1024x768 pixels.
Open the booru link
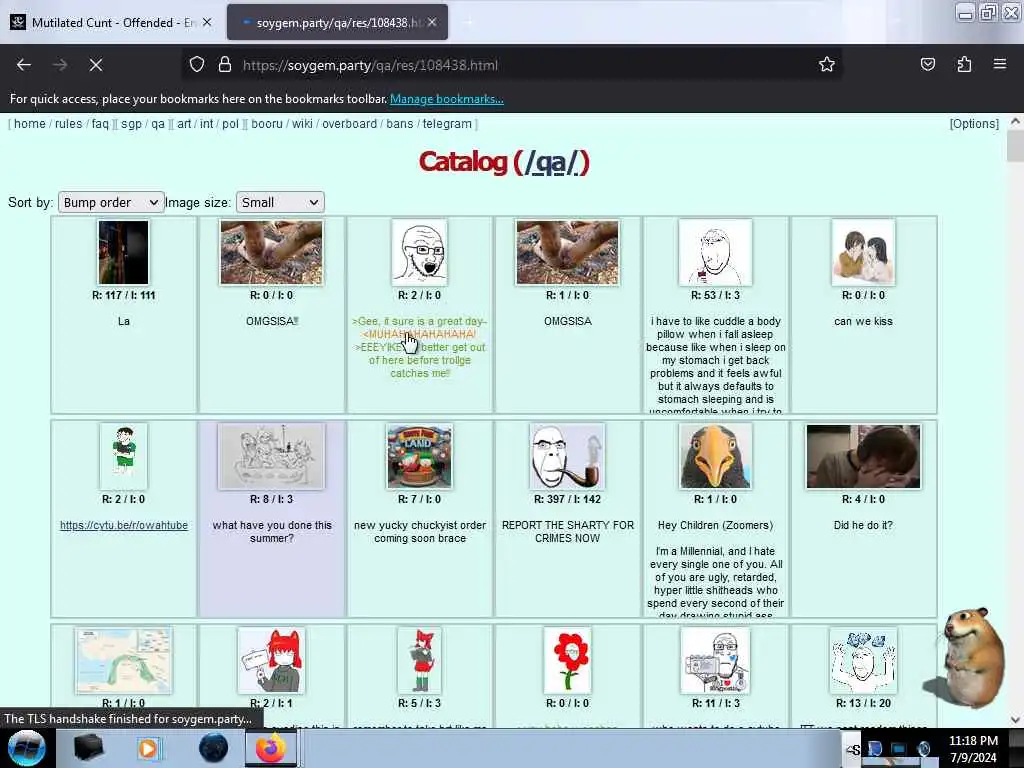click(x=267, y=123)
